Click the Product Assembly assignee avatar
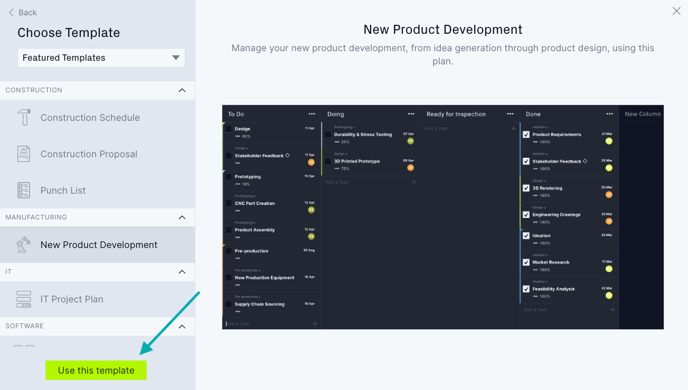This screenshot has height=390, width=688. [x=311, y=237]
